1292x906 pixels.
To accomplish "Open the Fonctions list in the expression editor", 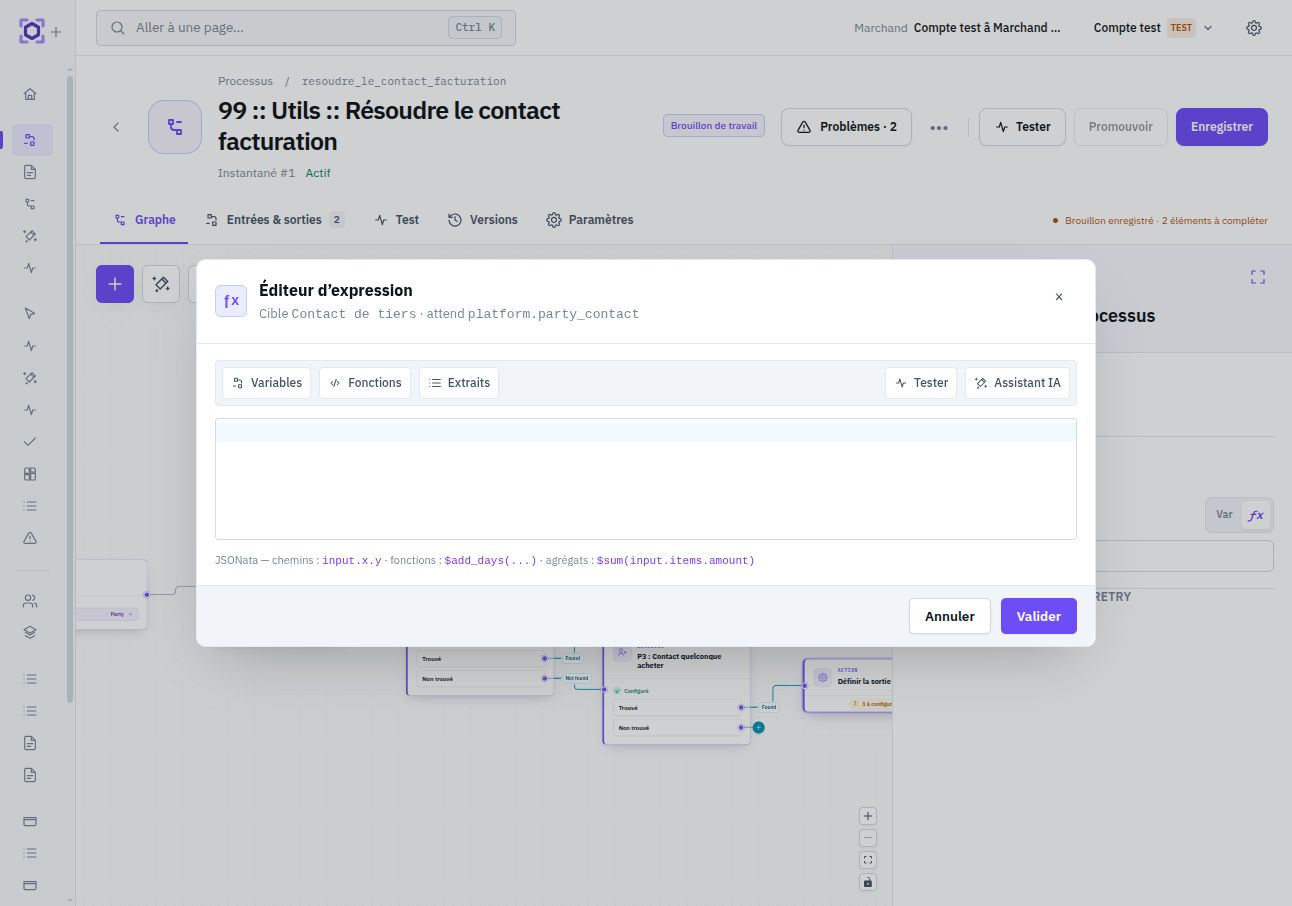I will tap(365, 383).
